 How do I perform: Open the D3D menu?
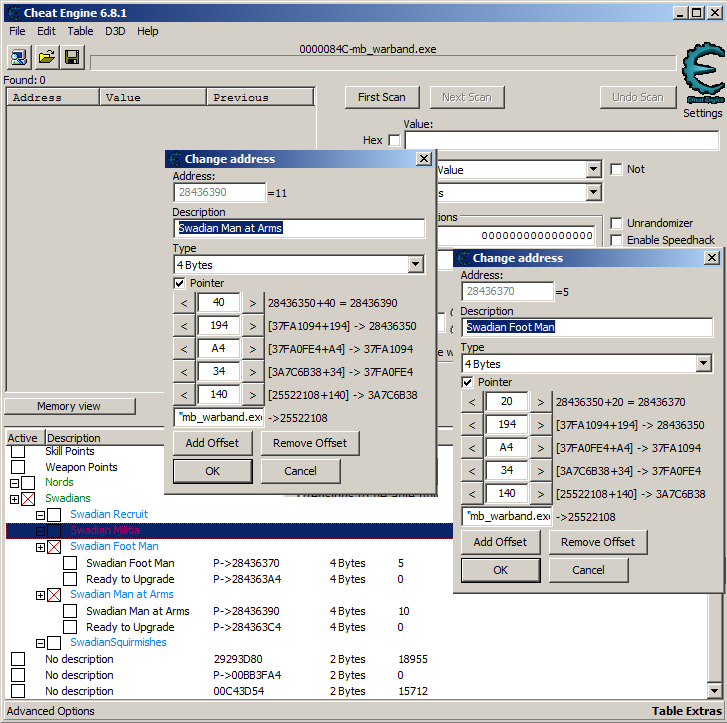(115, 31)
